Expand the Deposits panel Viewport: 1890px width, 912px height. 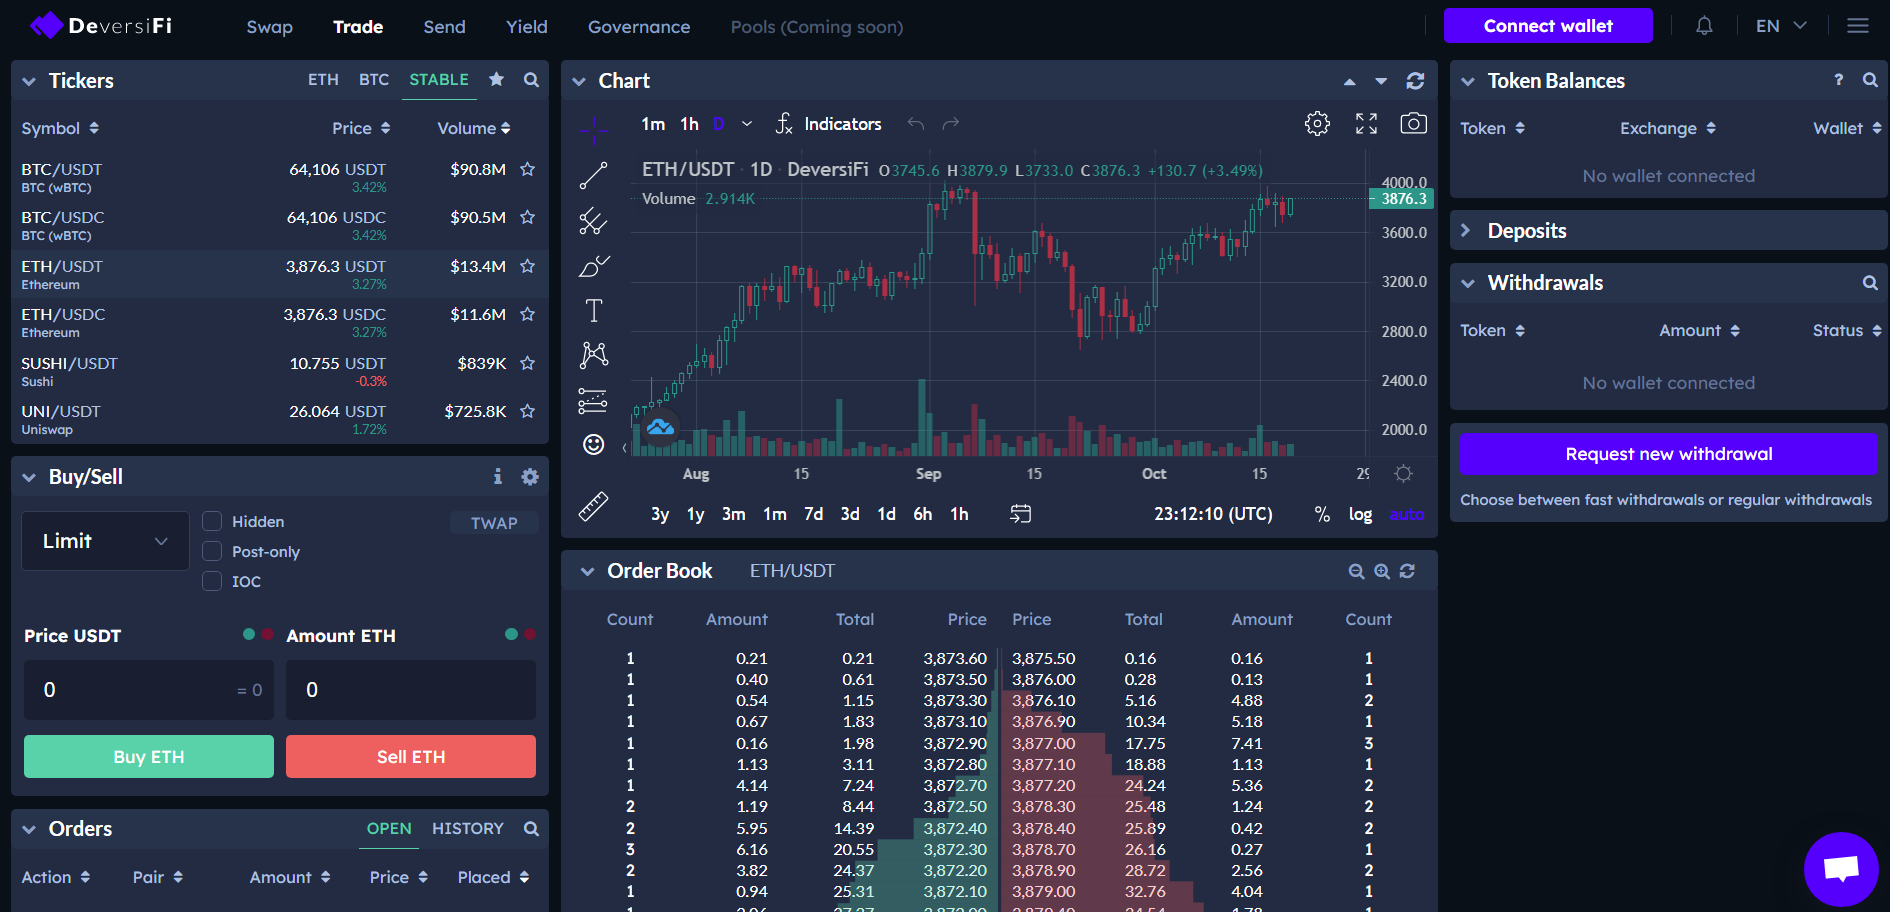(x=1466, y=231)
